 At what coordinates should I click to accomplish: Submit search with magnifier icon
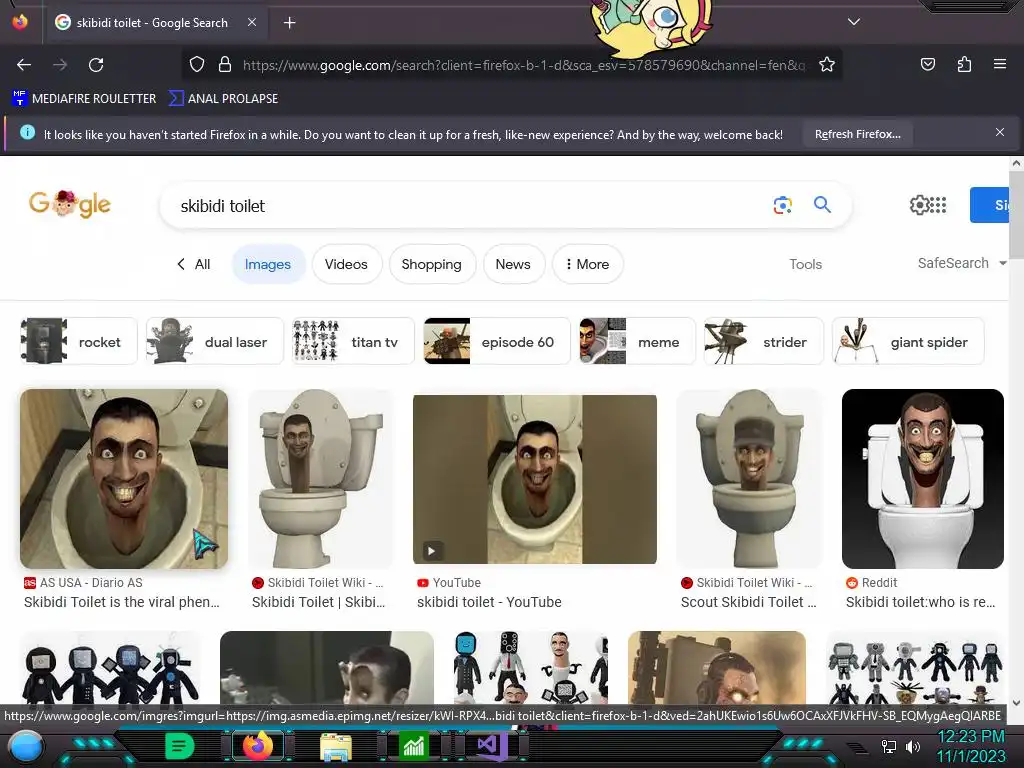tap(822, 205)
